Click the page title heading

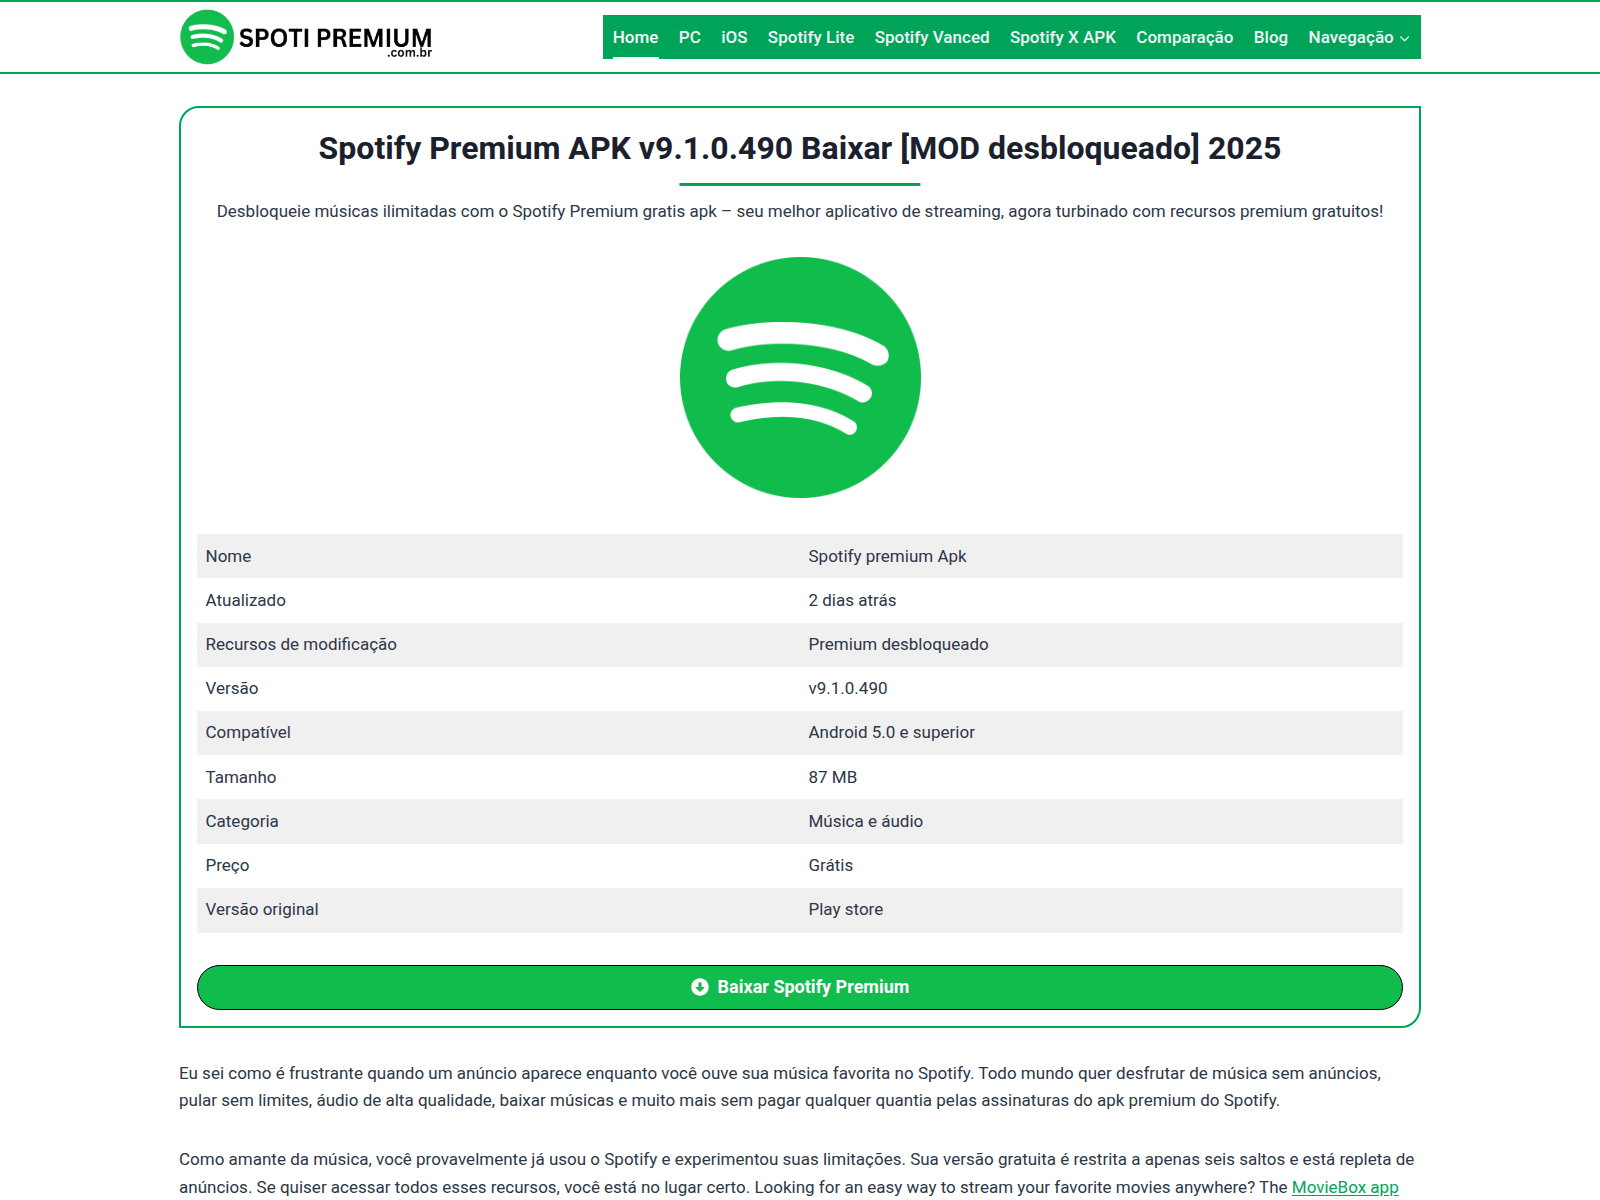(x=800, y=148)
